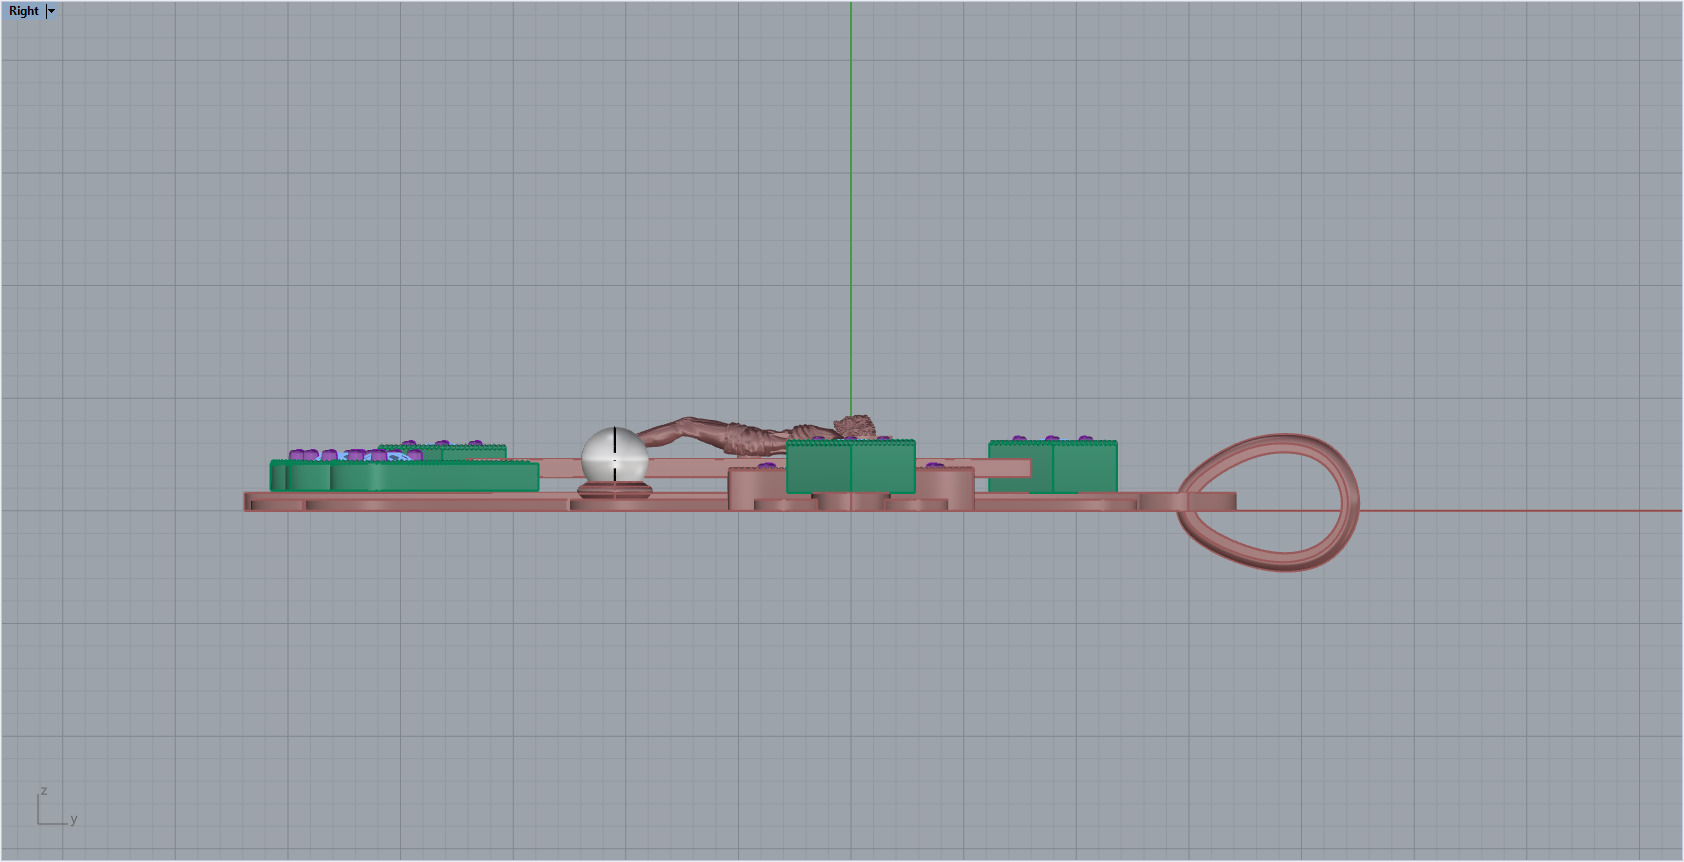Select the long pink base plate
Screen dimensions: 1684x862
(x=740, y=502)
